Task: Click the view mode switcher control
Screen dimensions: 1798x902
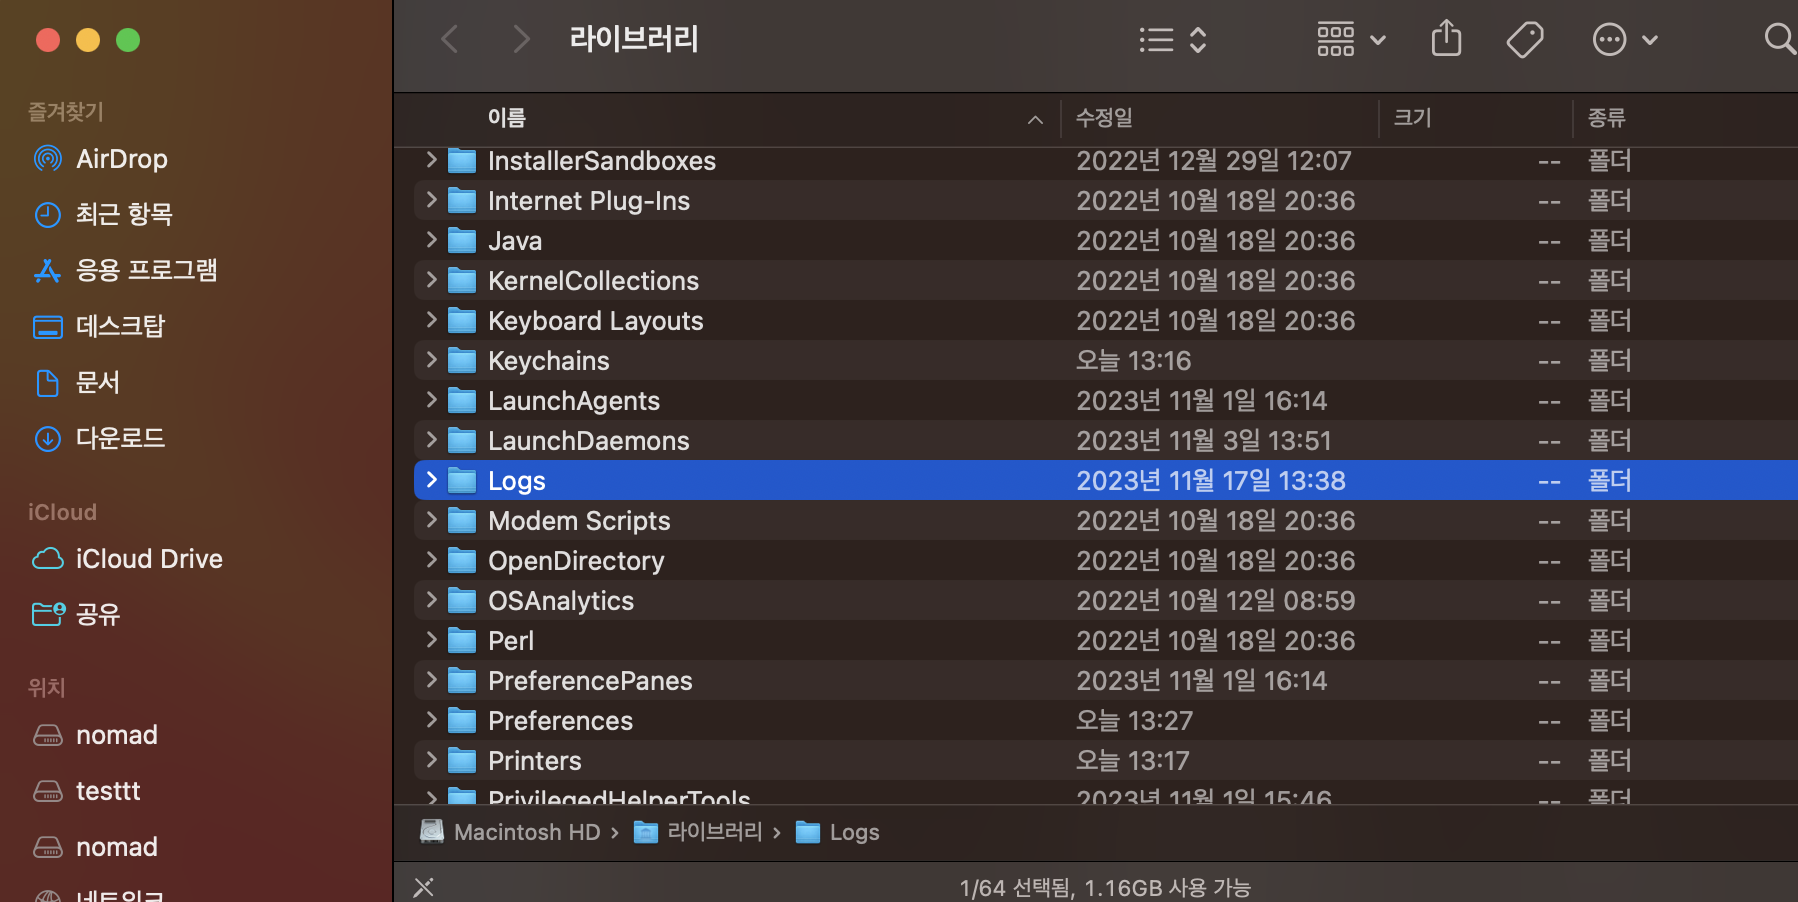Action: coord(1172,39)
